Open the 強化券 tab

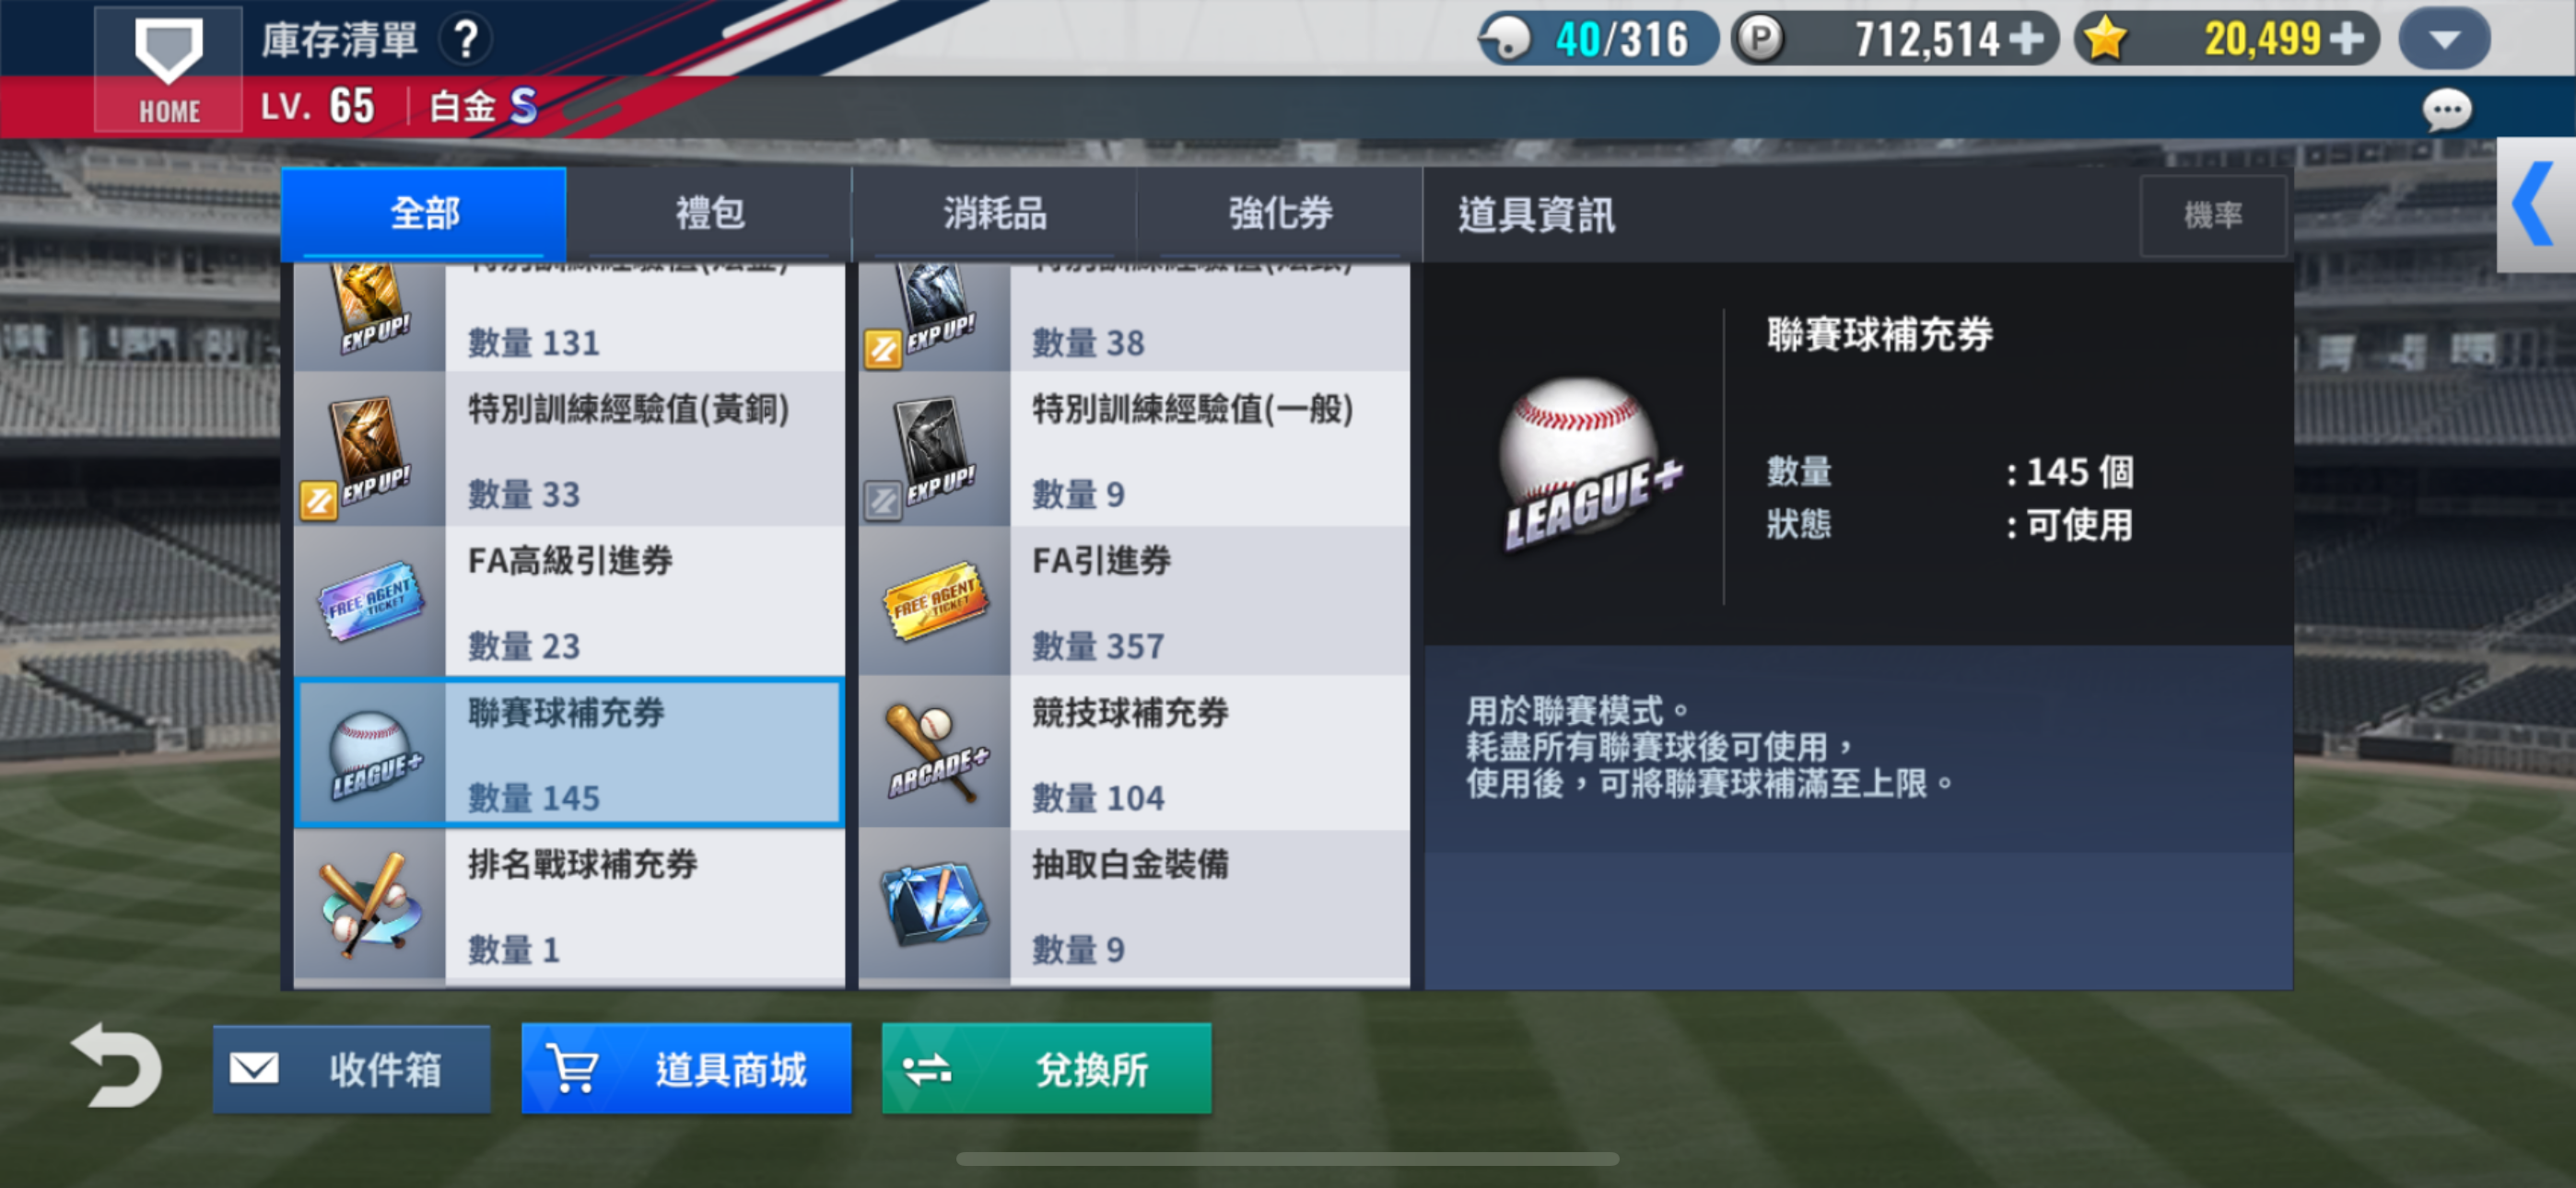pyautogui.click(x=1280, y=213)
